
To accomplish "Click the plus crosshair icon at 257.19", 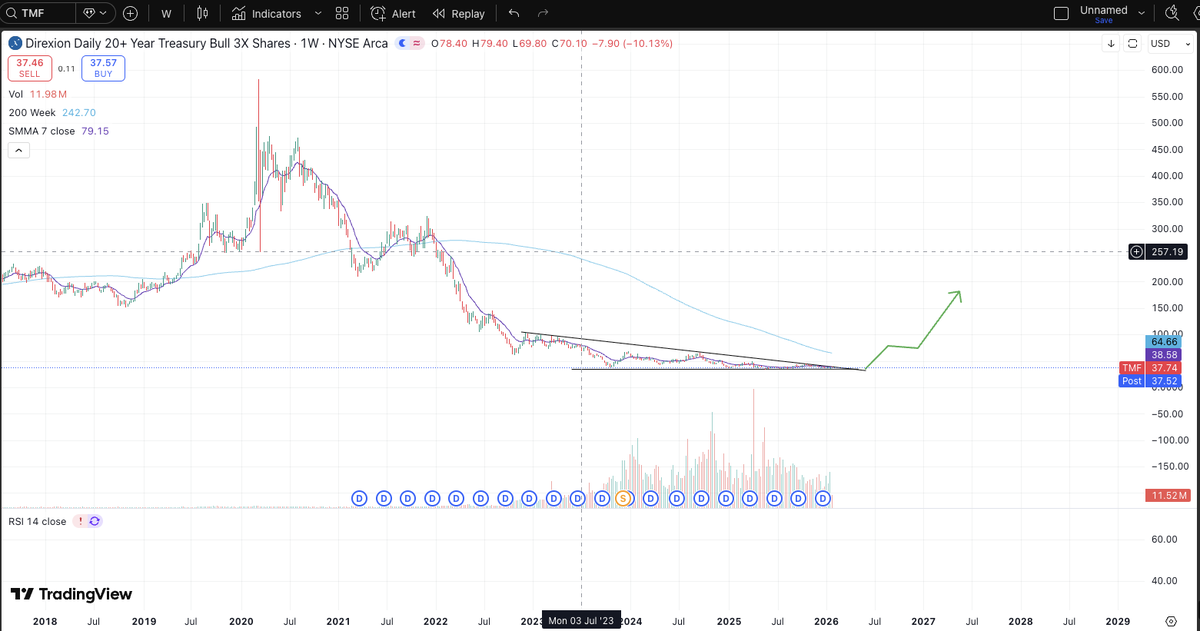I will 1135,252.
